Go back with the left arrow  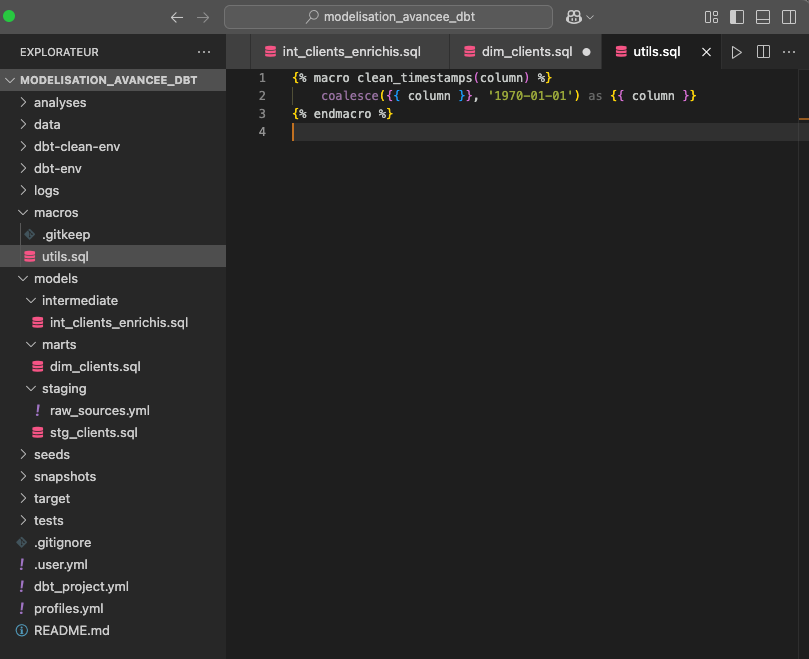(x=176, y=17)
